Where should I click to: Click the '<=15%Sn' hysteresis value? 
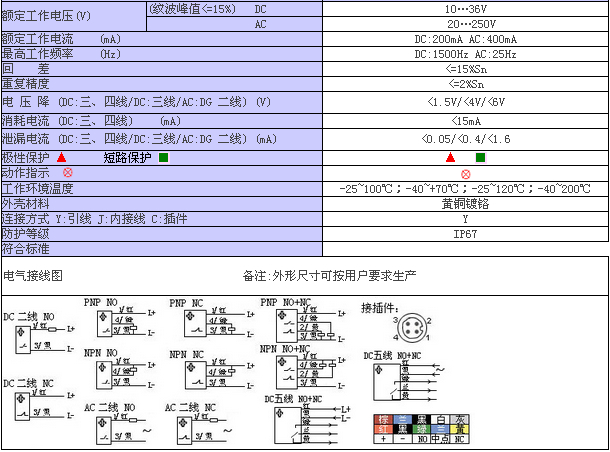click(x=466, y=69)
